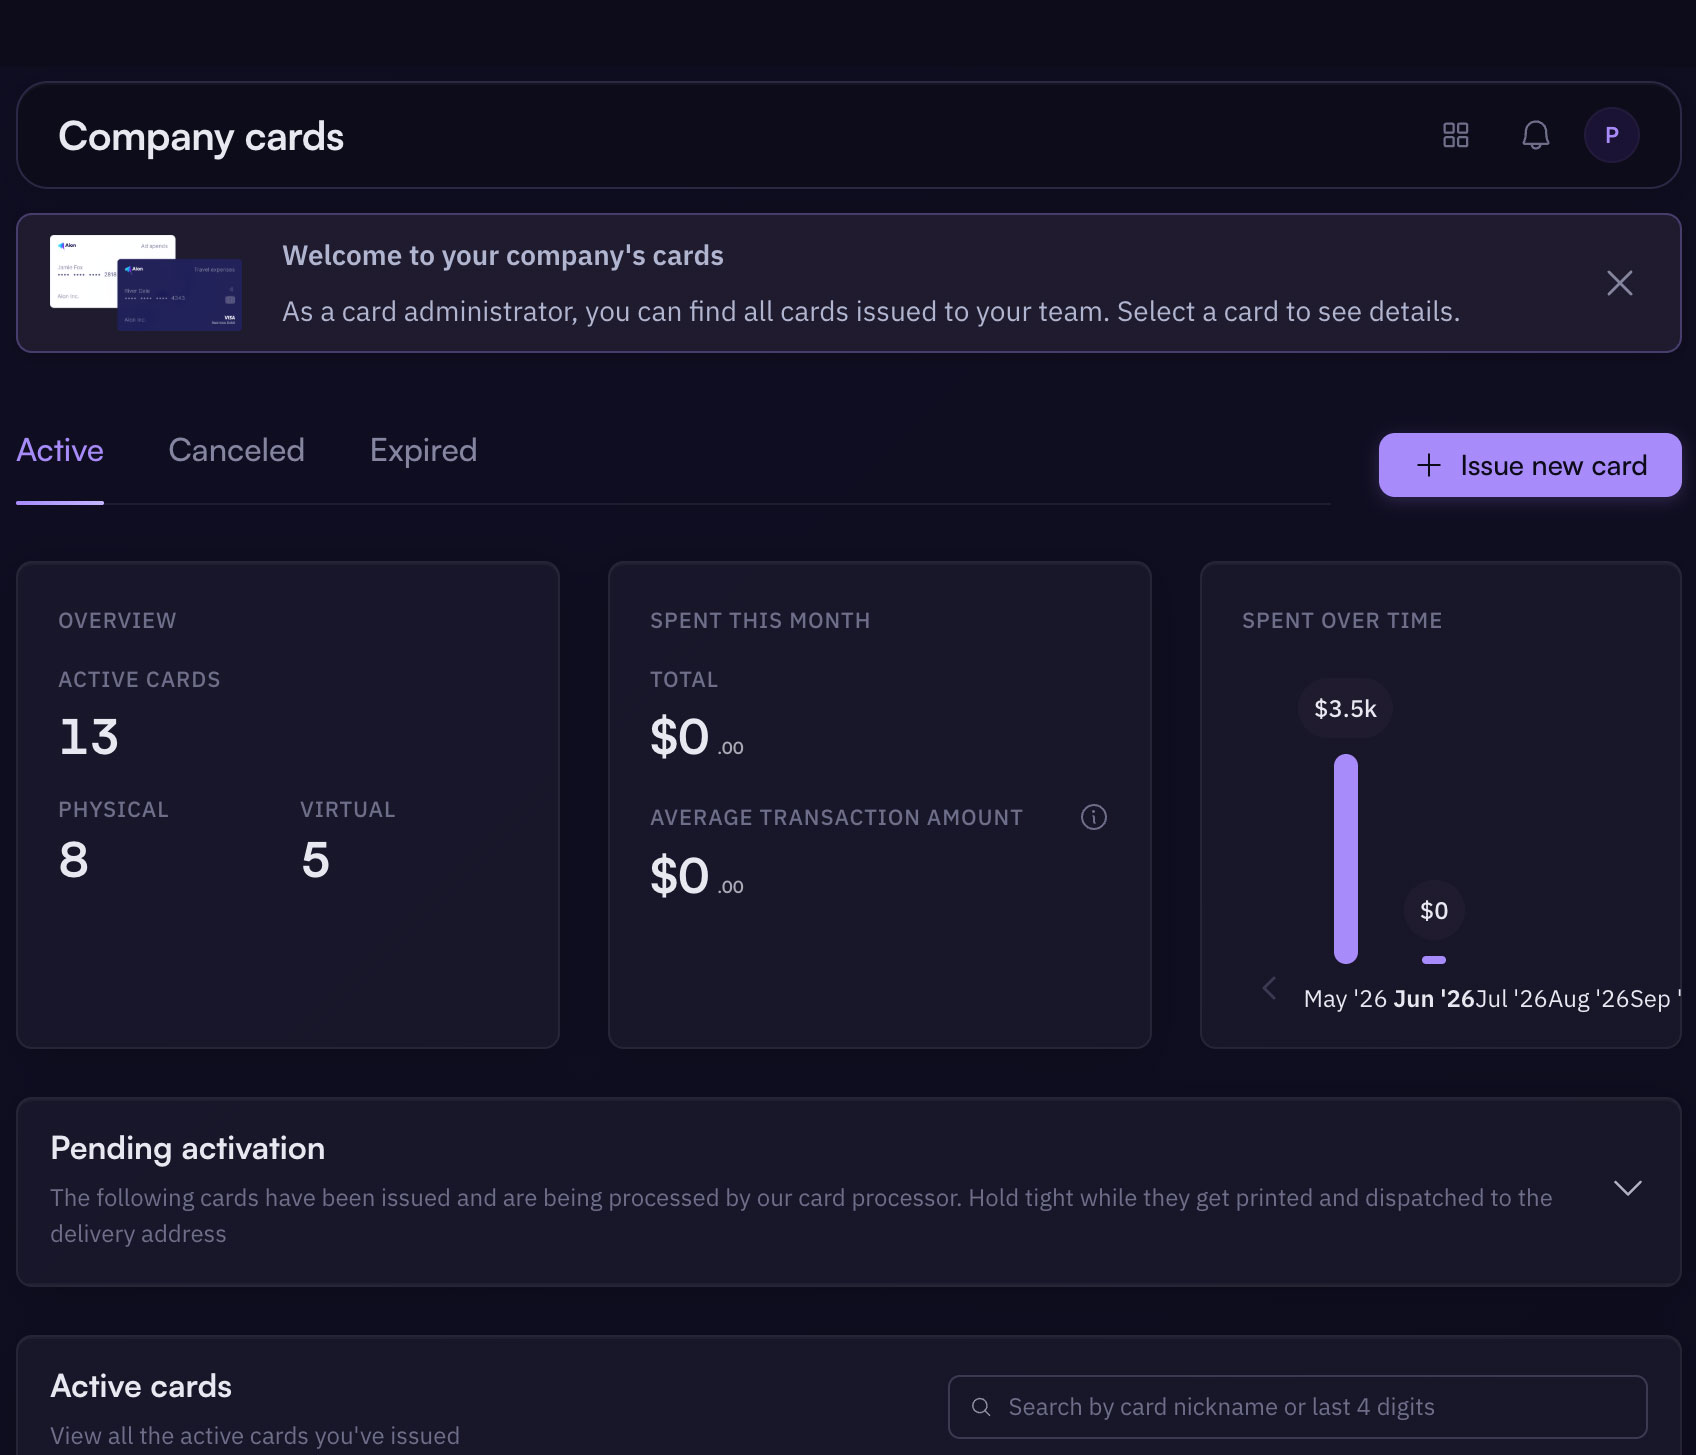
Task: Open the apps grid icon
Action: [x=1456, y=135]
